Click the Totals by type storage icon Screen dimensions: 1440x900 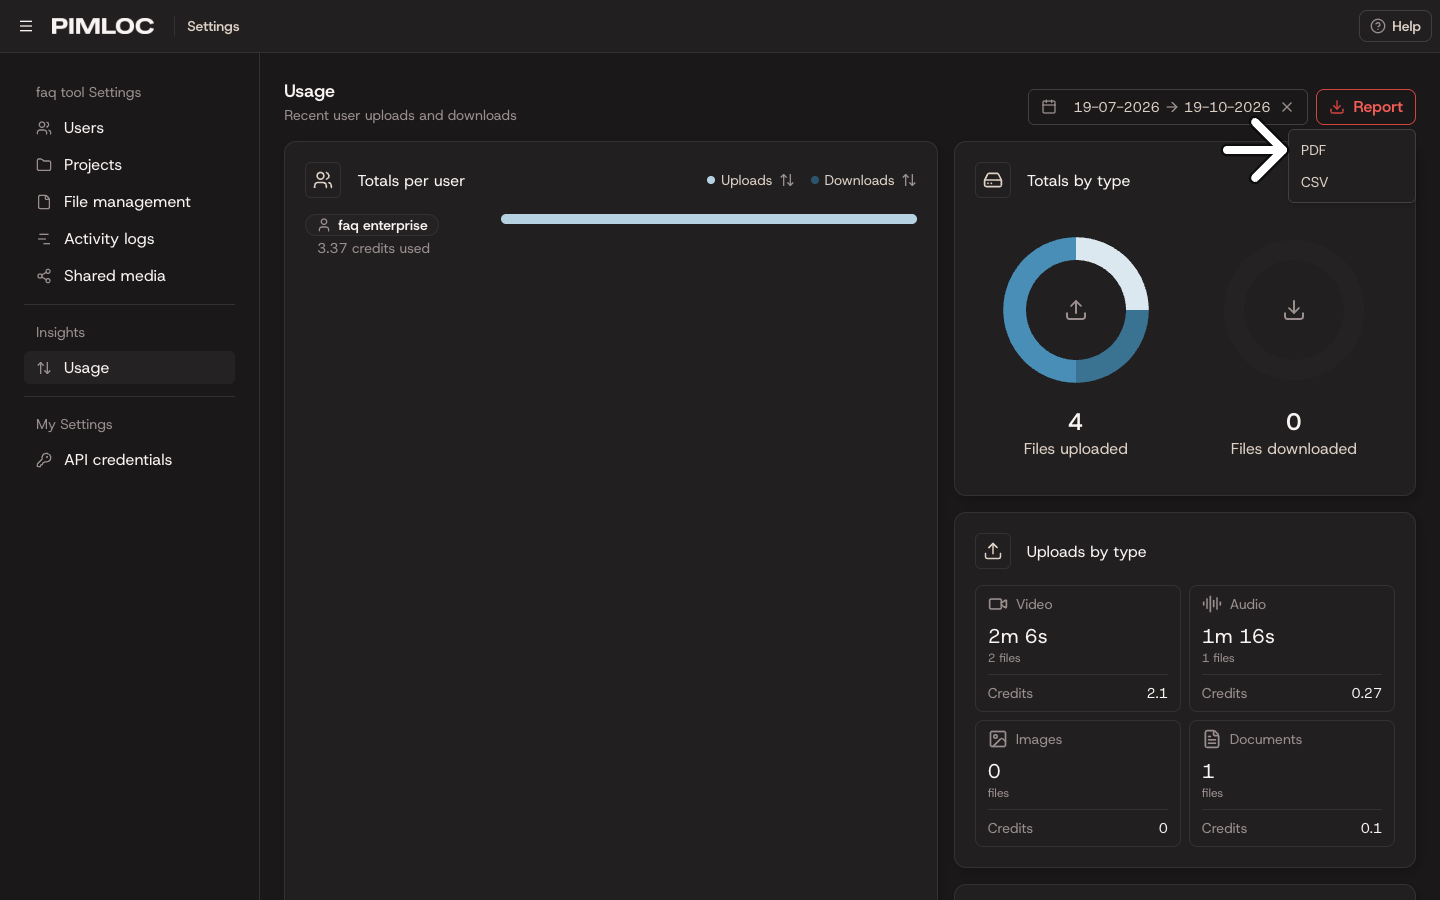[x=993, y=180]
